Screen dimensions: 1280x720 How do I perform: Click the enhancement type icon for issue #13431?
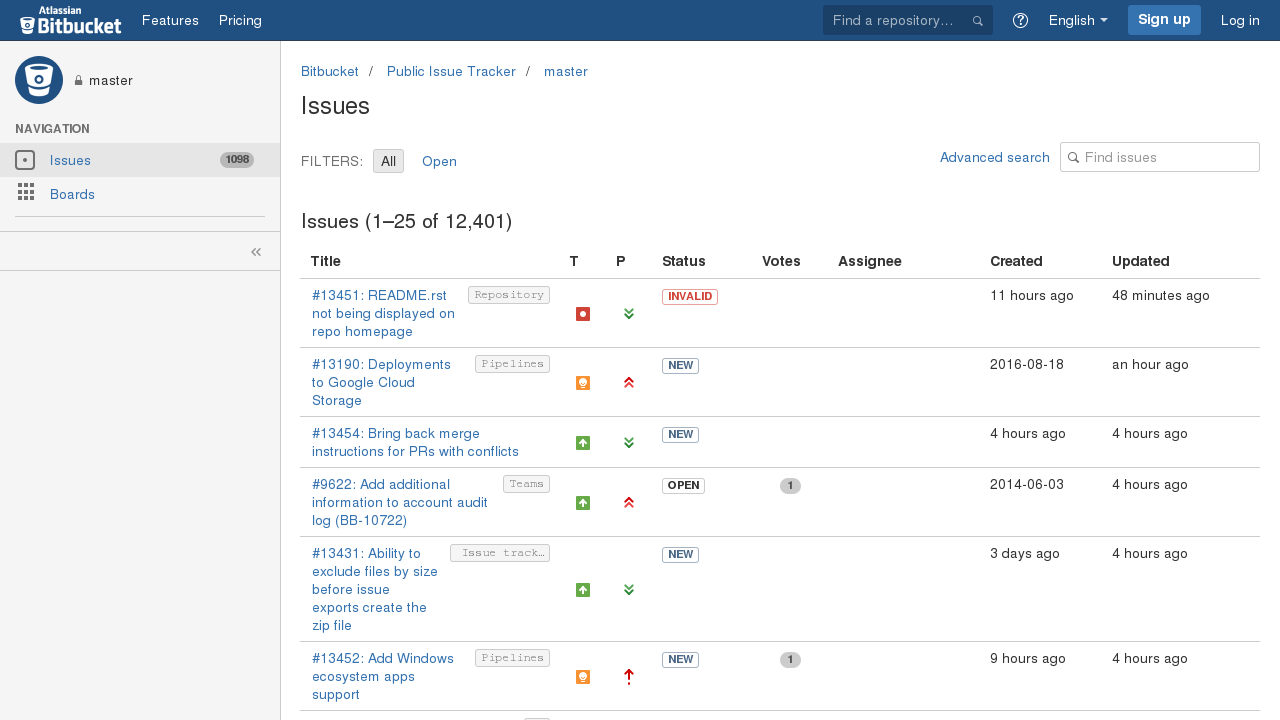pos(583,590)
